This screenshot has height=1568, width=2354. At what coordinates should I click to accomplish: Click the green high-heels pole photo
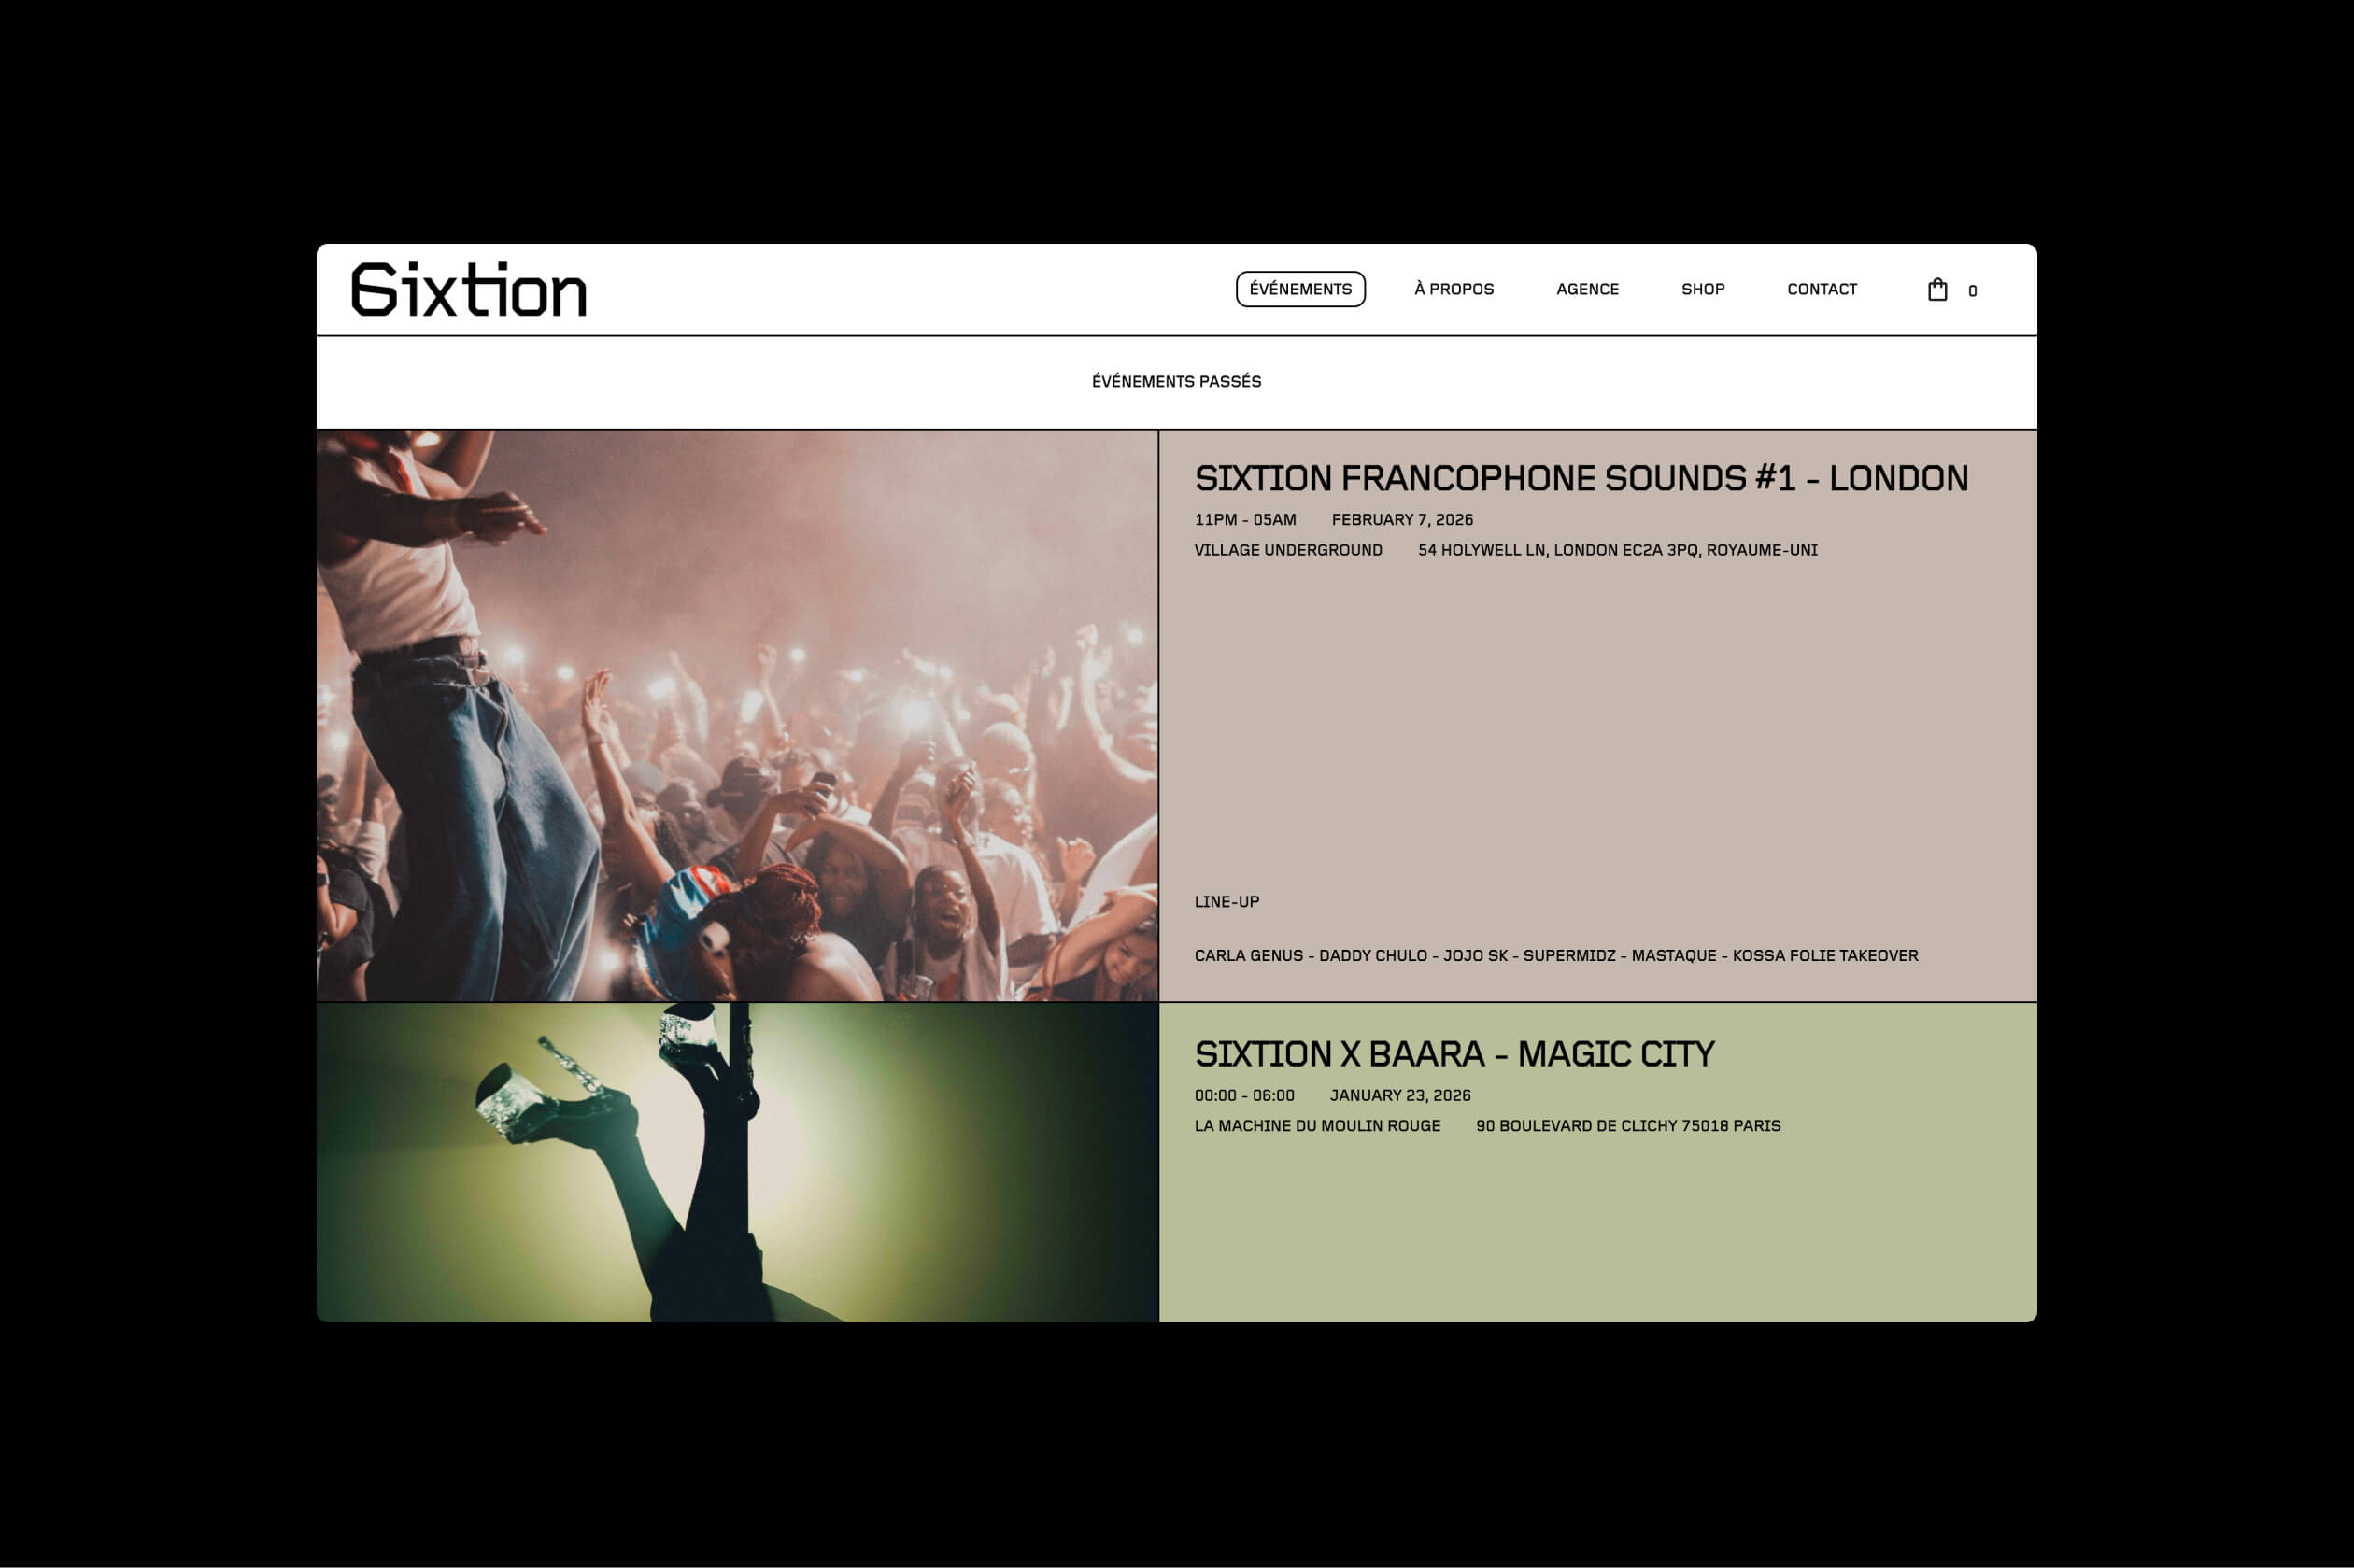[x=737, y=1162]
